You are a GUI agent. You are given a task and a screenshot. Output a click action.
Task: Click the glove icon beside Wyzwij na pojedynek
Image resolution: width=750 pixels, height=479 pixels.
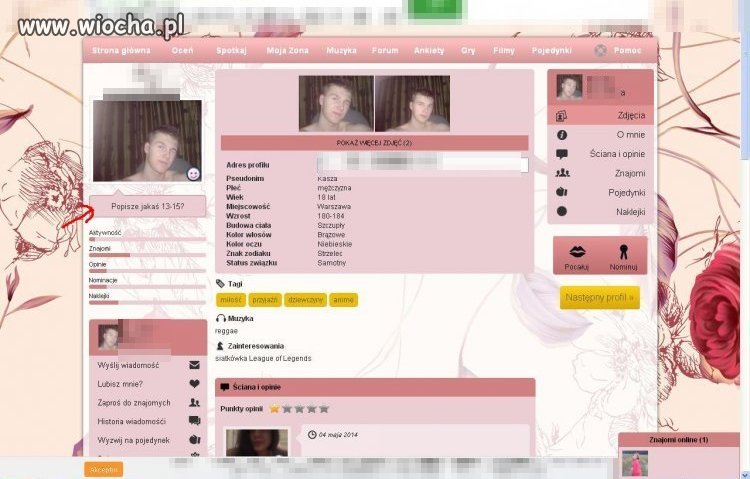[195, 439]
